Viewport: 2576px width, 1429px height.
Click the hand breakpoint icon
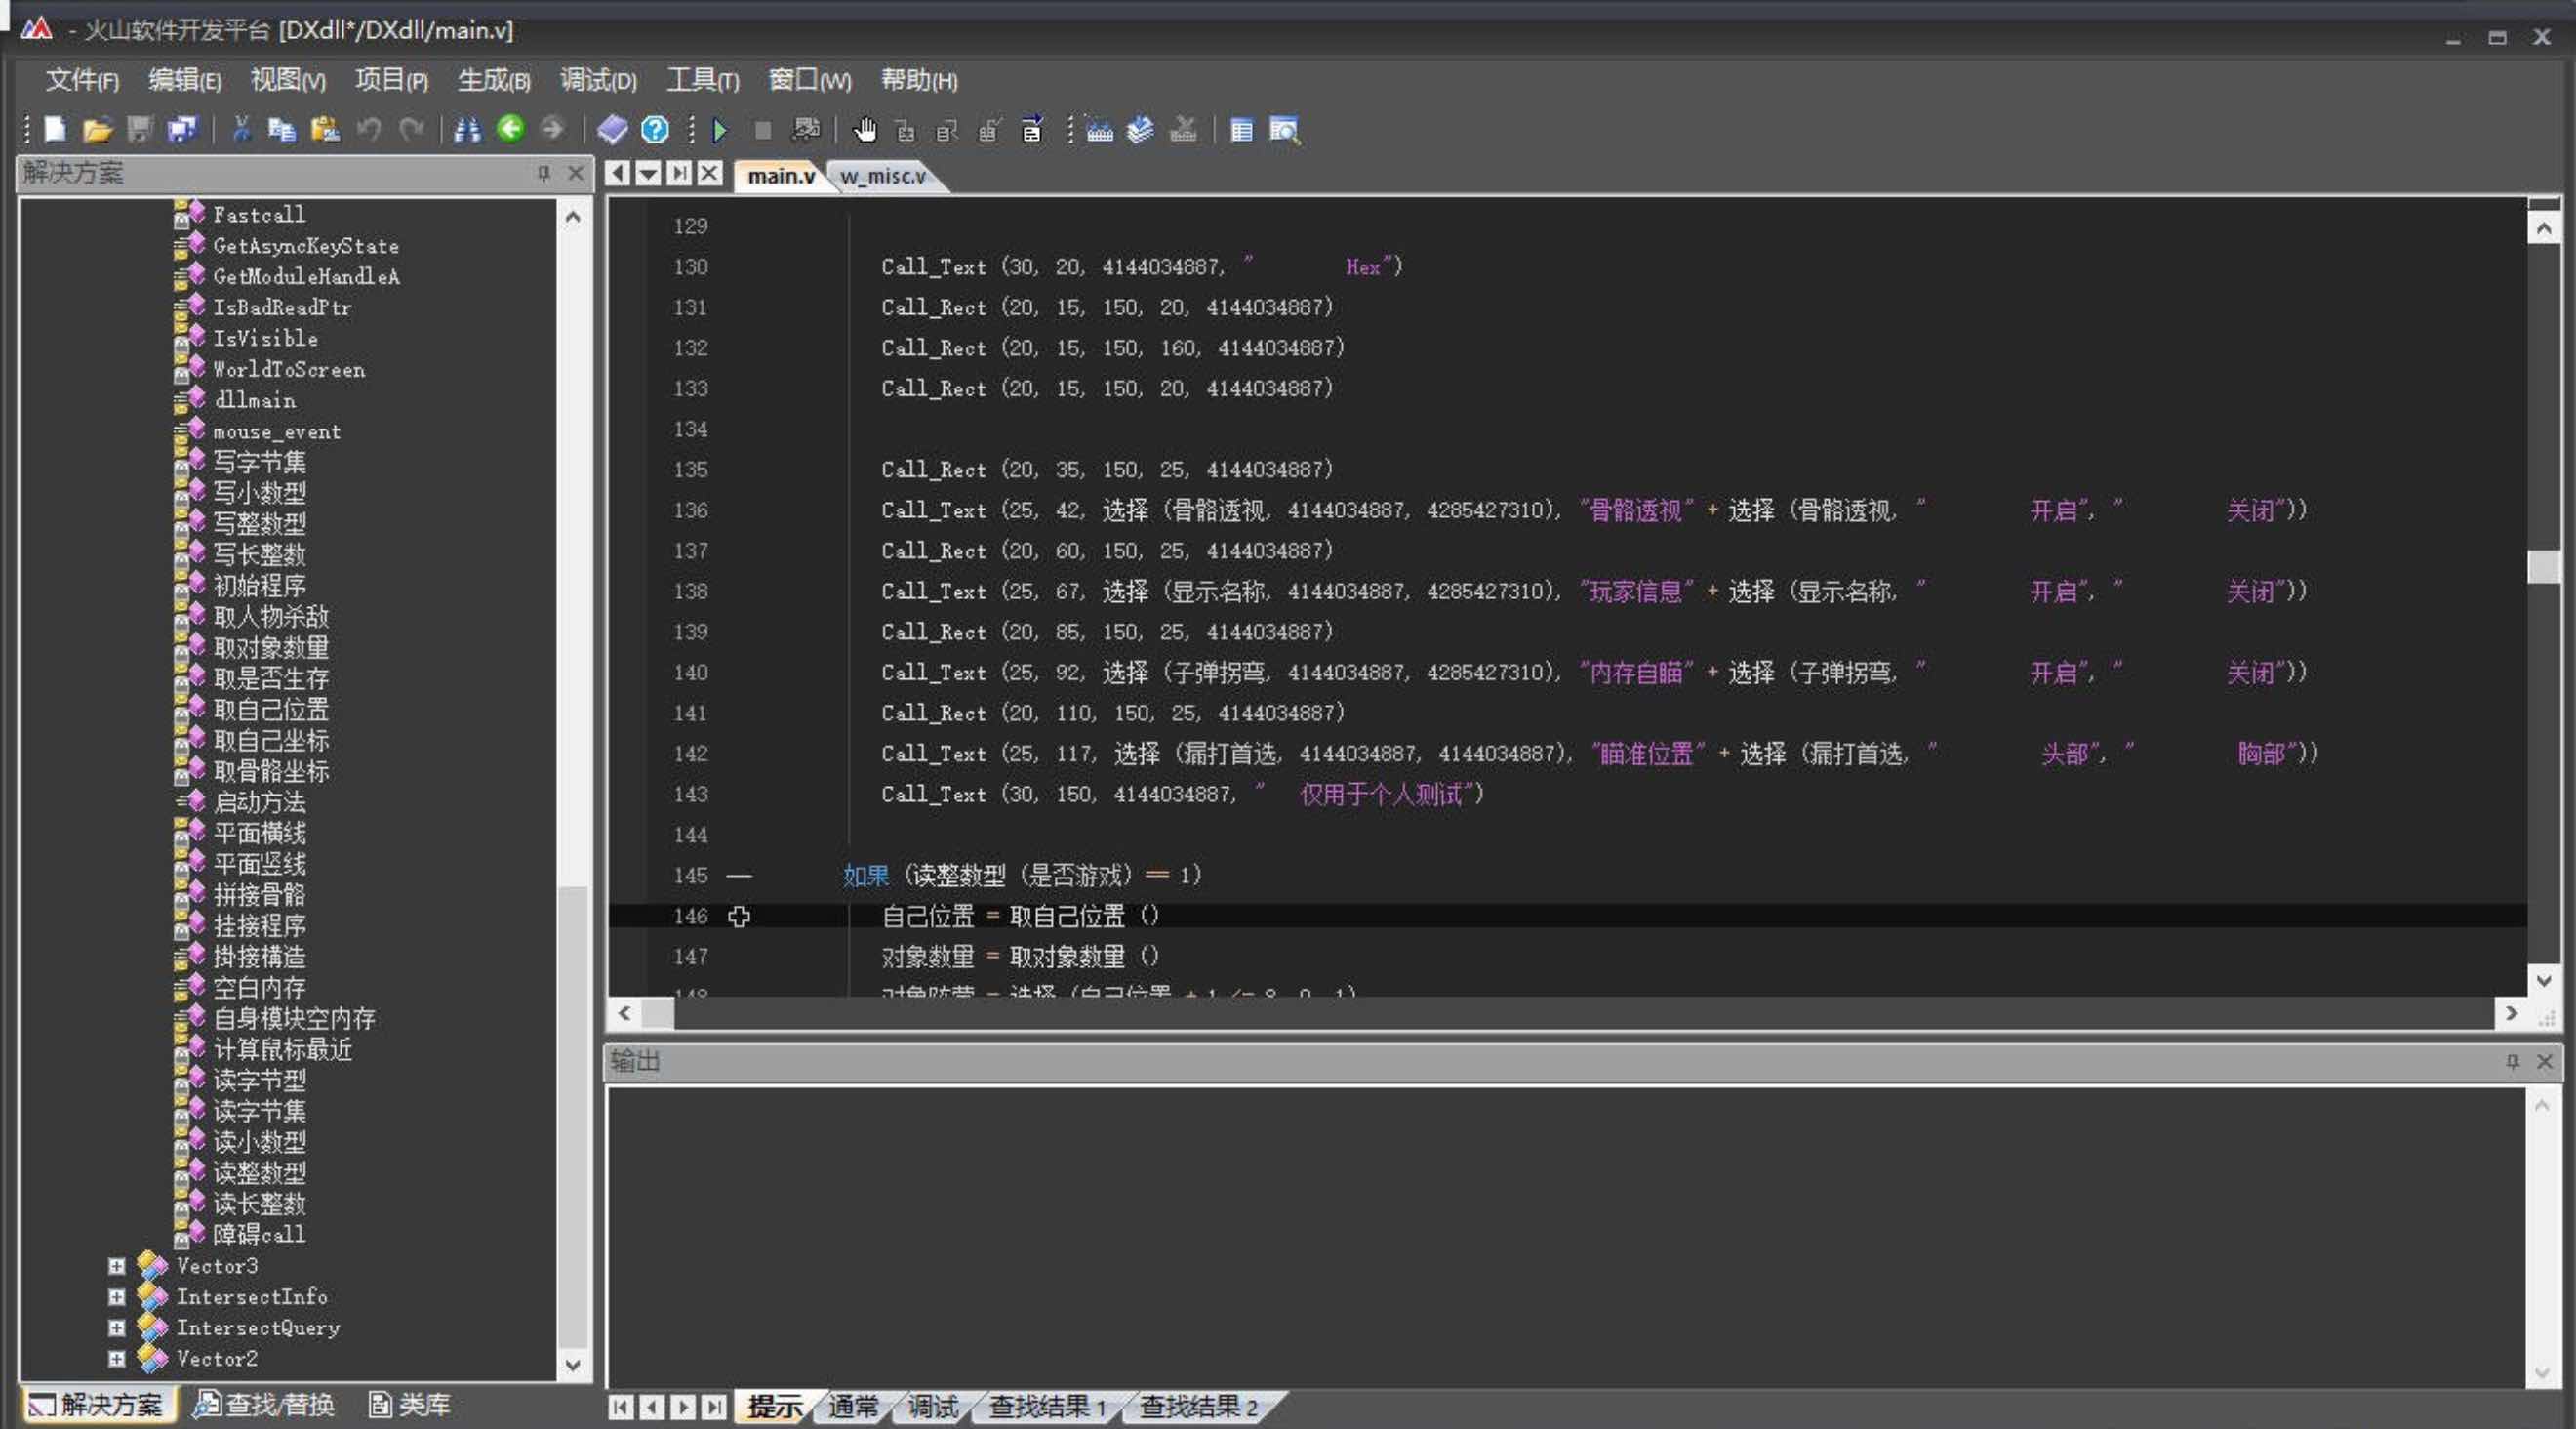pos(865,130)
